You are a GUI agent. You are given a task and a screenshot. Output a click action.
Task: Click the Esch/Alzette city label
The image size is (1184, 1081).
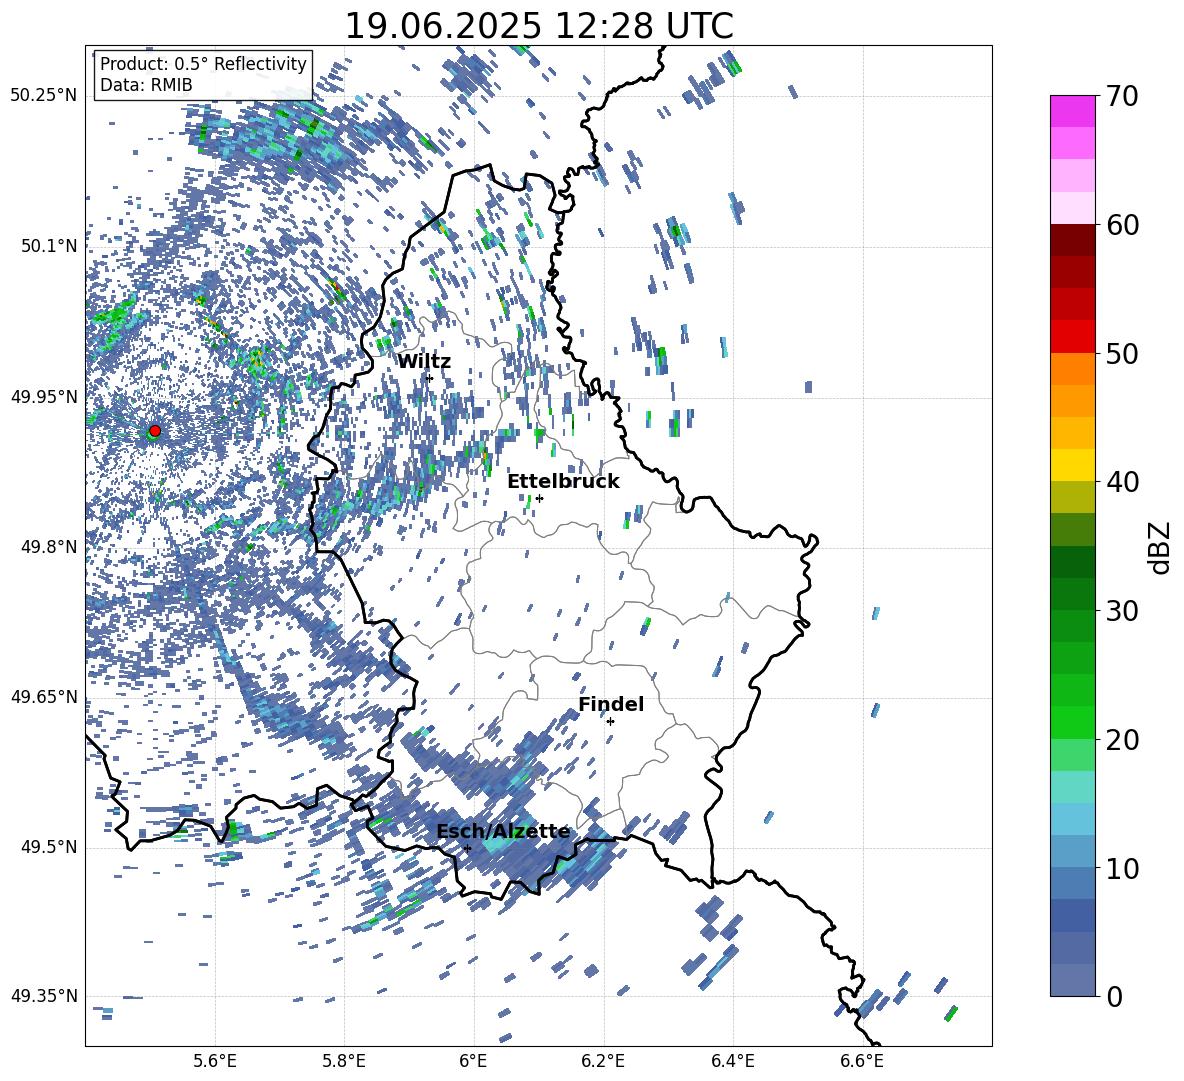coord(503,832)
